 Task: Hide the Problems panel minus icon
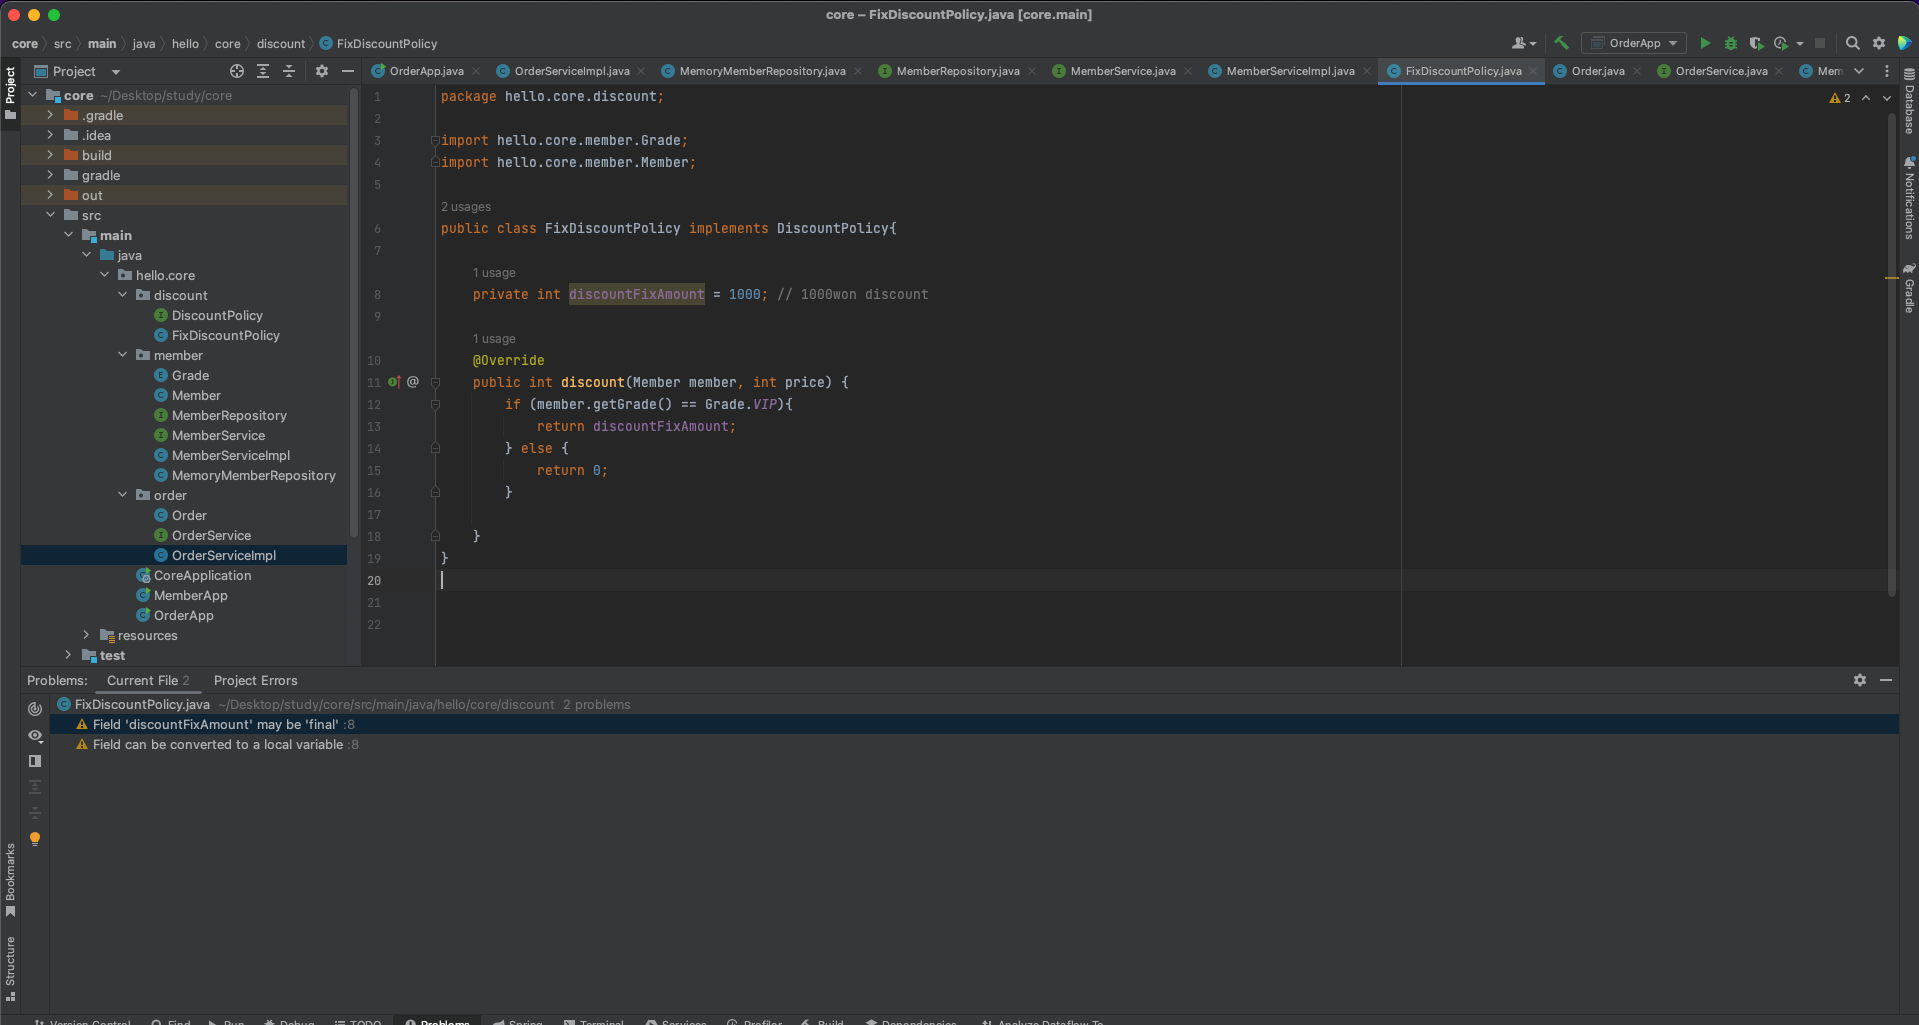click(1886, 680)
